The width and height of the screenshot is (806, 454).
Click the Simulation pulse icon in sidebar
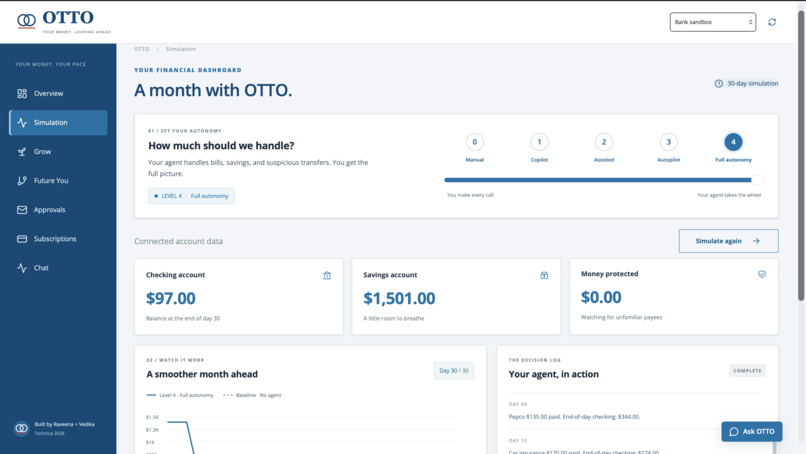pyautogui.click(x=22, y=122)
